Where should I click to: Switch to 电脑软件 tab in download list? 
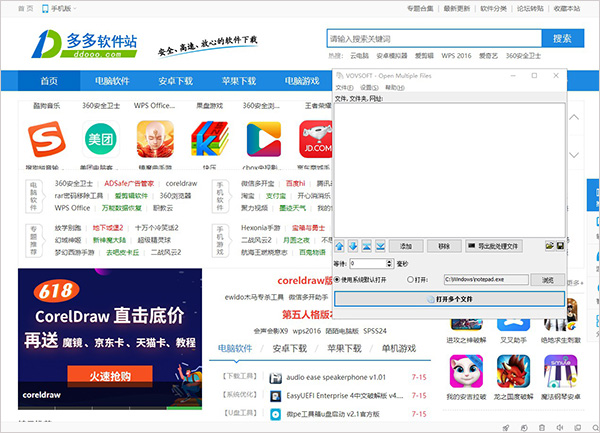235,348
